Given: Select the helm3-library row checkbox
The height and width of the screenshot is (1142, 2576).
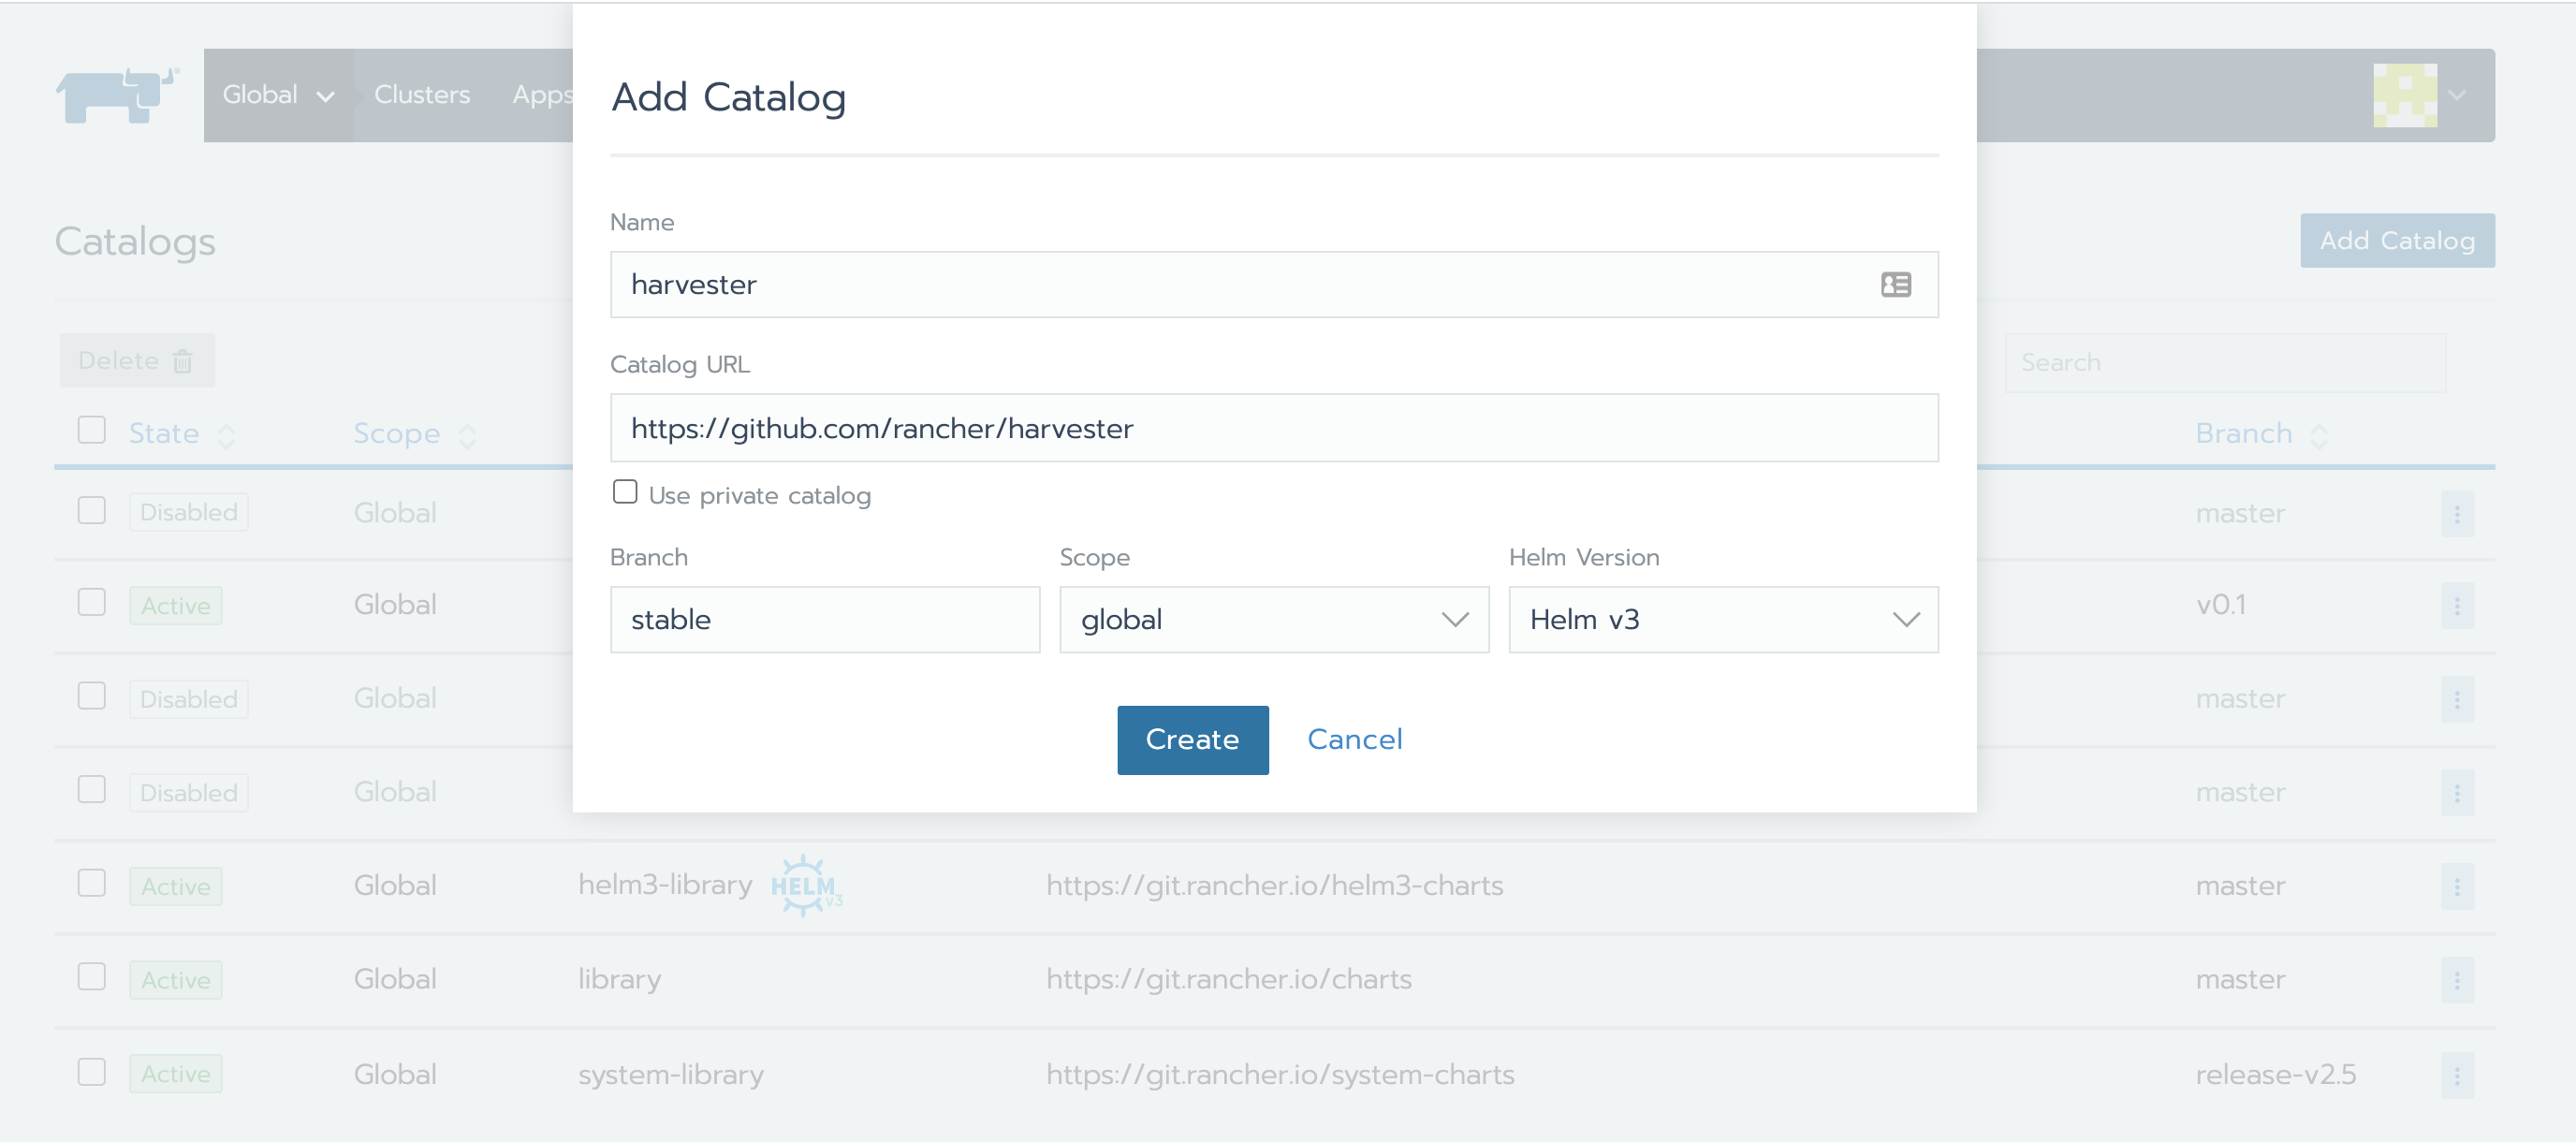Looking at the screenshot, I should click(92, 883).
